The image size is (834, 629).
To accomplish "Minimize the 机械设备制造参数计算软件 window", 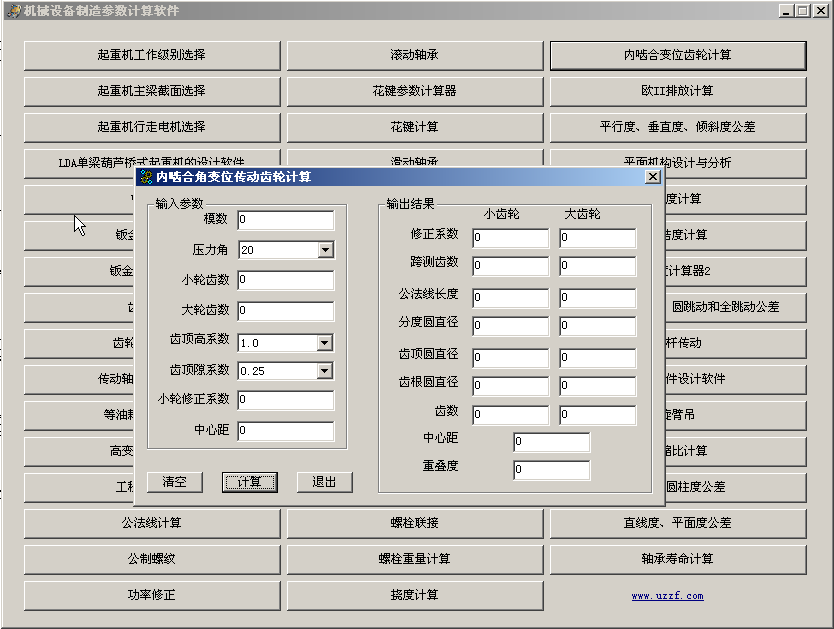I will 786,11.
